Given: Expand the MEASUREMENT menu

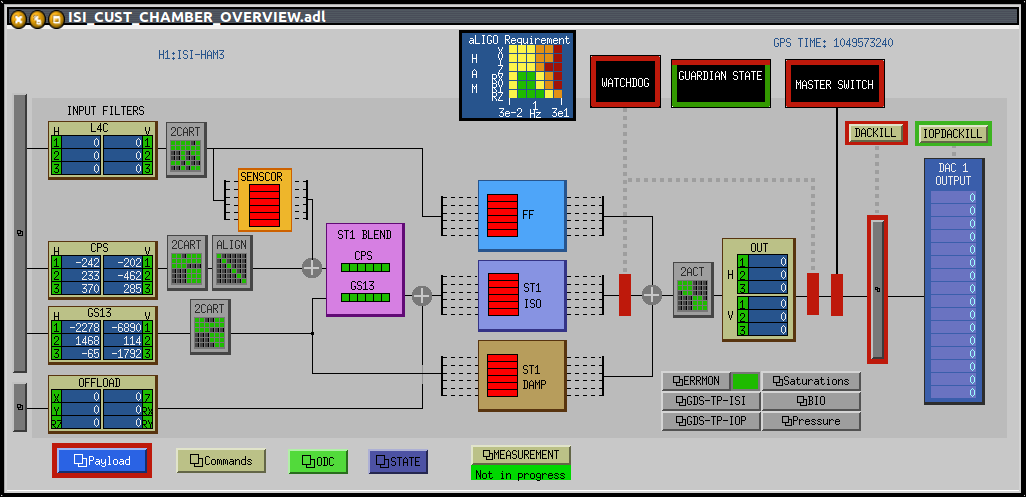Looking at the screenshot, I should tap(520, 455).
